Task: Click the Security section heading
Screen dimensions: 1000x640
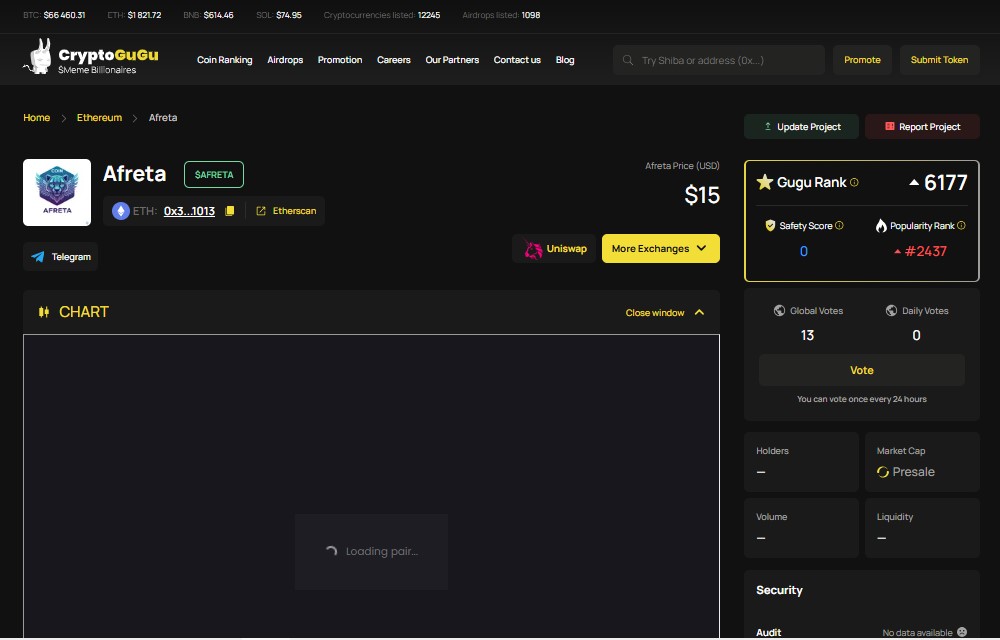Action: pyautogui.click(x=779, y=590)
